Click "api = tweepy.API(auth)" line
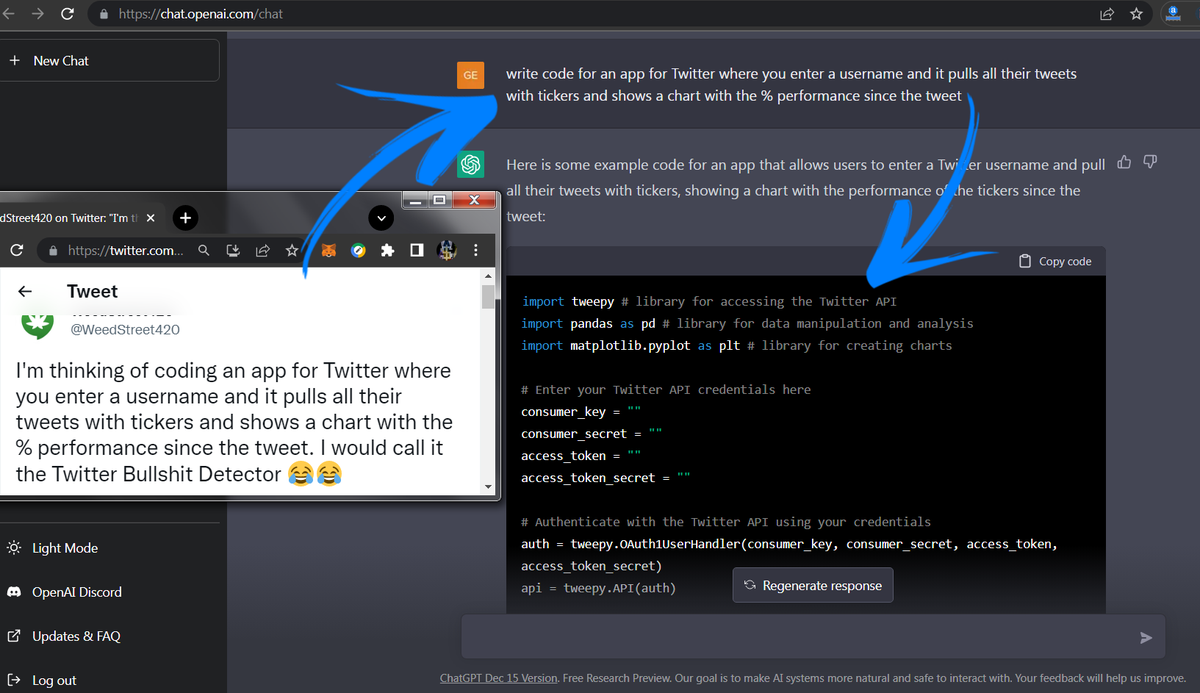1200x693 pixels. pos(598,587)
